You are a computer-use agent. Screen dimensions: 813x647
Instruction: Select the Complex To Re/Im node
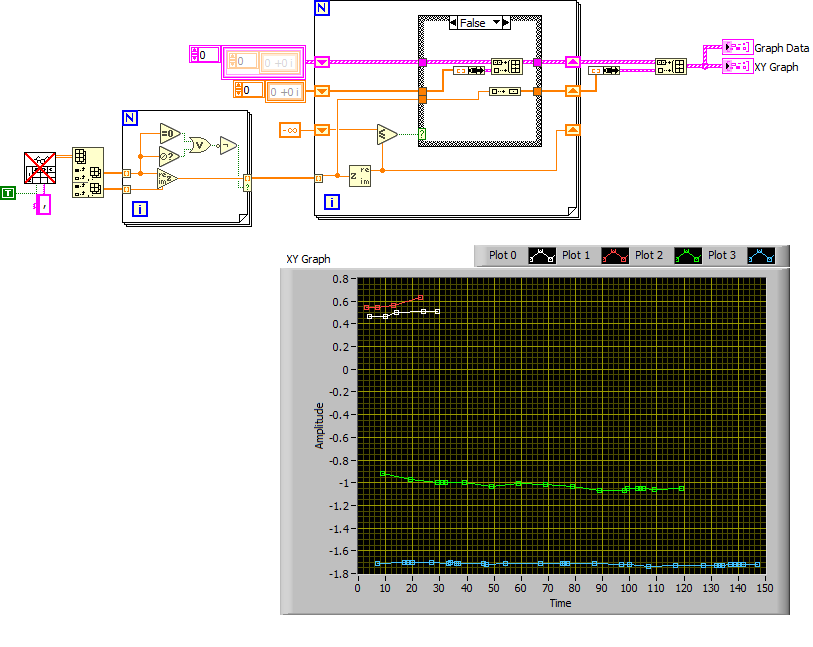click(x=360, y=176)
